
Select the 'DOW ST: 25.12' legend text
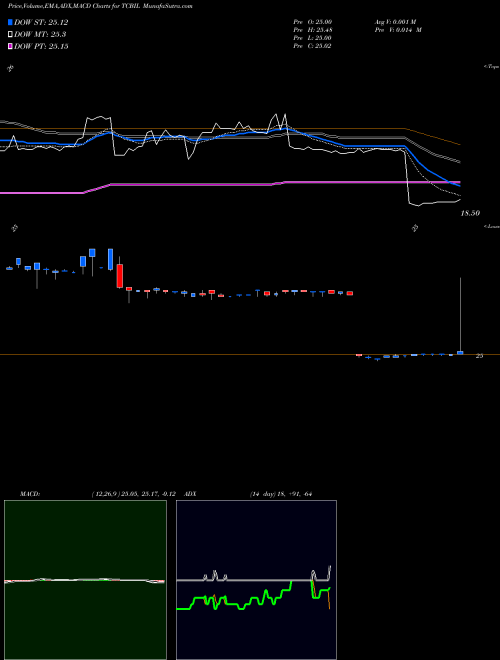[41, 22]
